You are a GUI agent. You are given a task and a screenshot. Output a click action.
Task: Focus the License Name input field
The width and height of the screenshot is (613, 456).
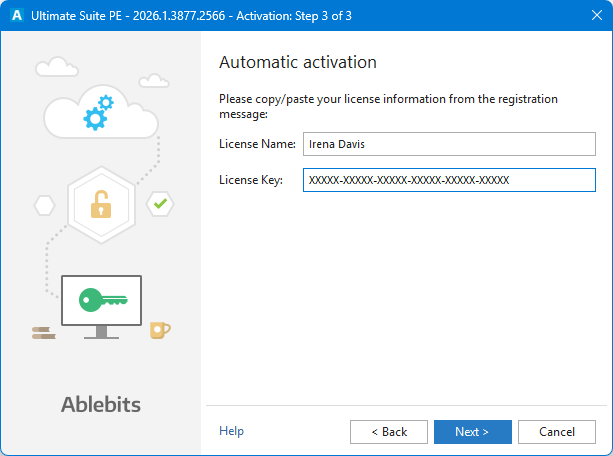449,144
